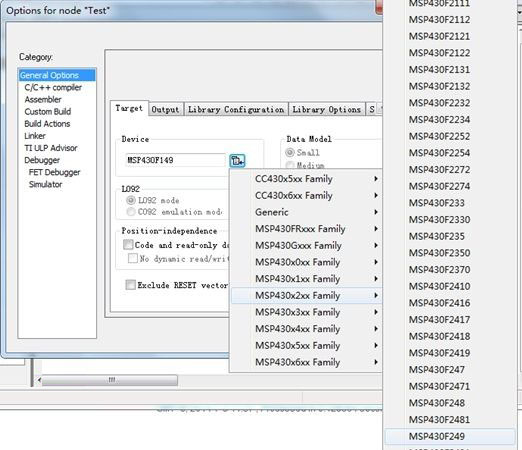
Task: Choose MSP430F2417 from device list
Action: [x=449, y=319]
